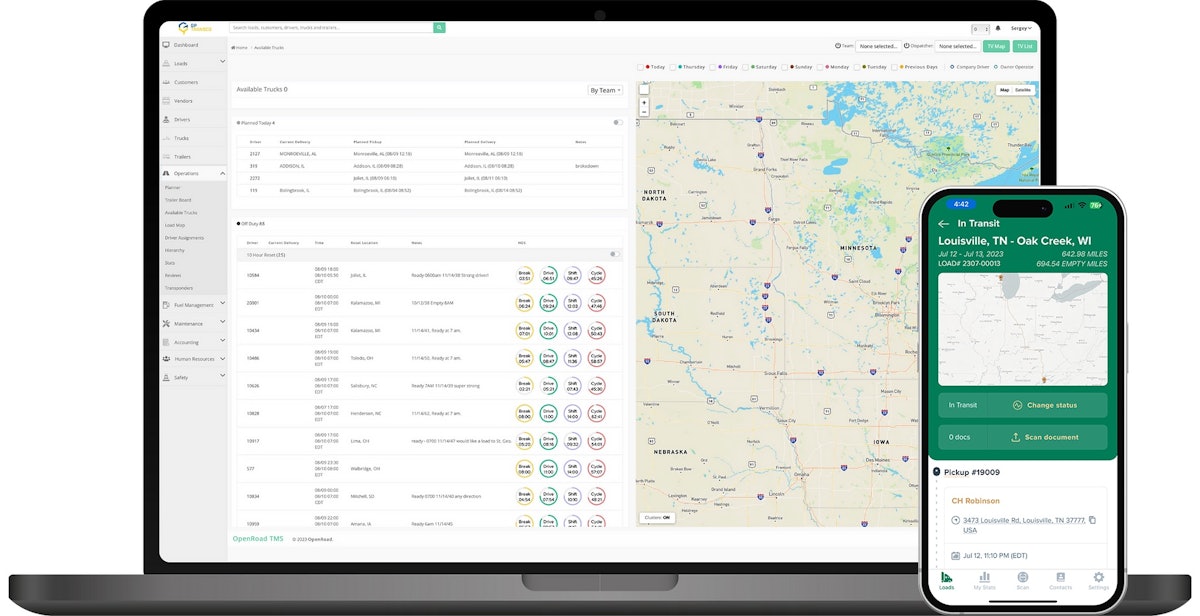The height and width of the screenshot is (616, 1200).
Task: Toggle the Planned Today section switch
Action: 617,123
